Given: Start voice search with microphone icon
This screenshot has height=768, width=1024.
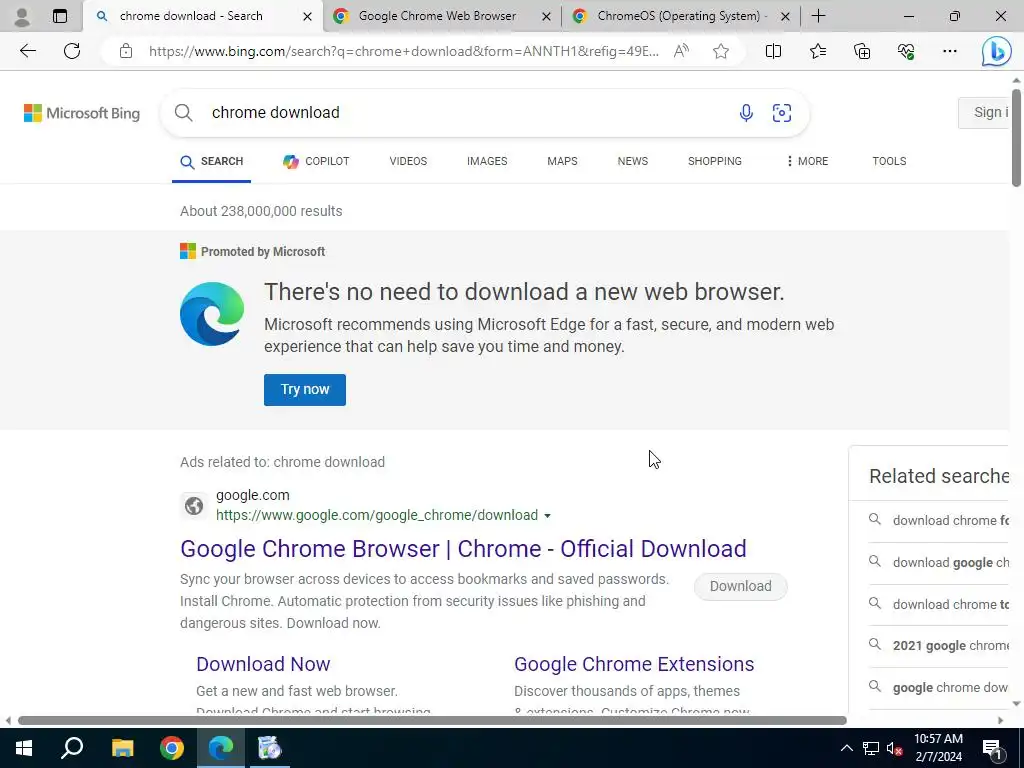Looking at the screenshot, I should click(x=746, y=112).
